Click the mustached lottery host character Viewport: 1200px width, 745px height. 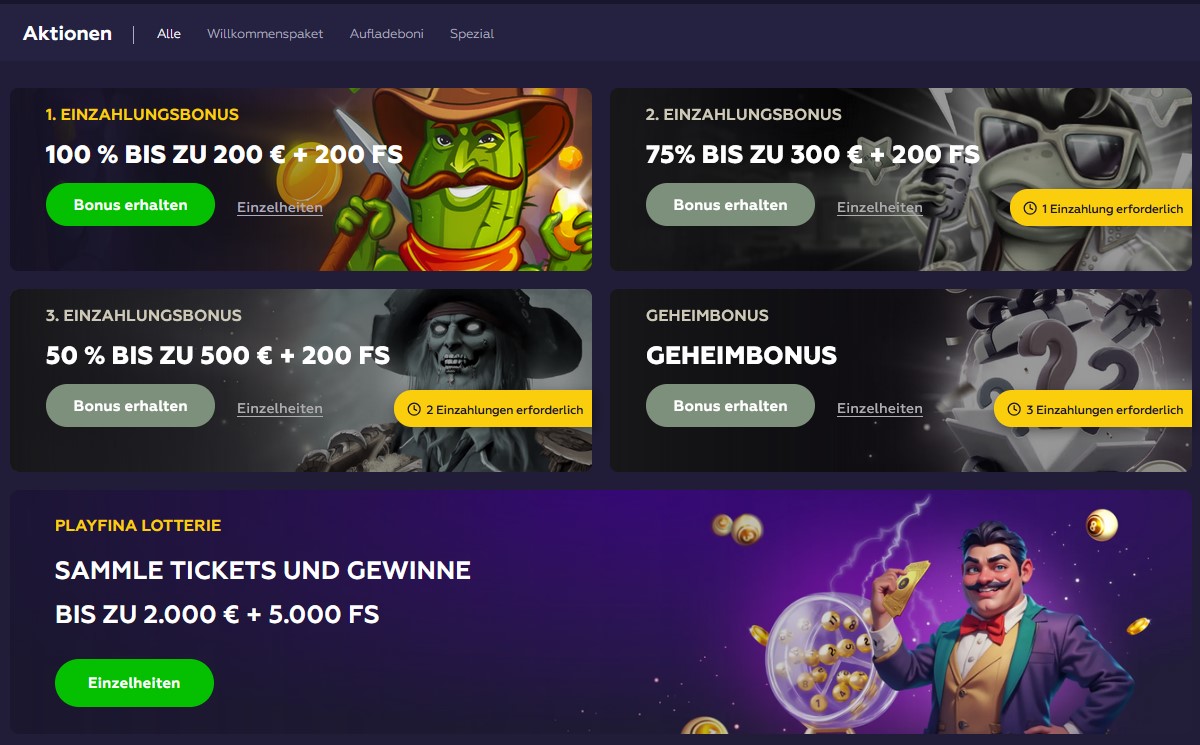(1000, 630)
